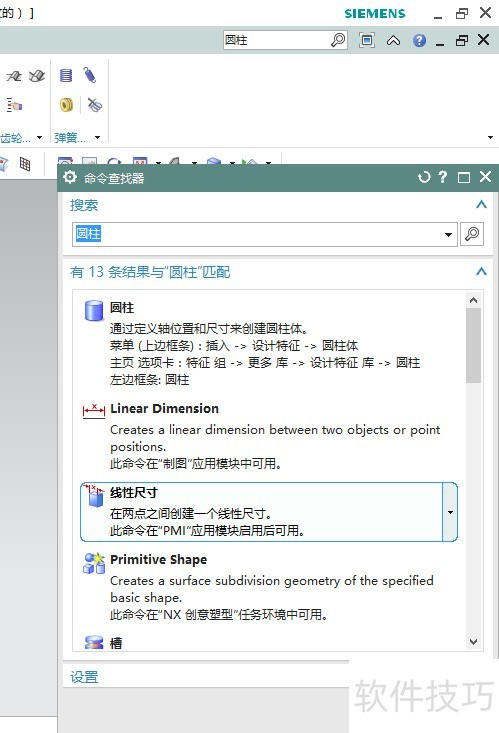Screen dimensions: 499x733
Task: Select the disc spring icon
Action: coord(66,105)
